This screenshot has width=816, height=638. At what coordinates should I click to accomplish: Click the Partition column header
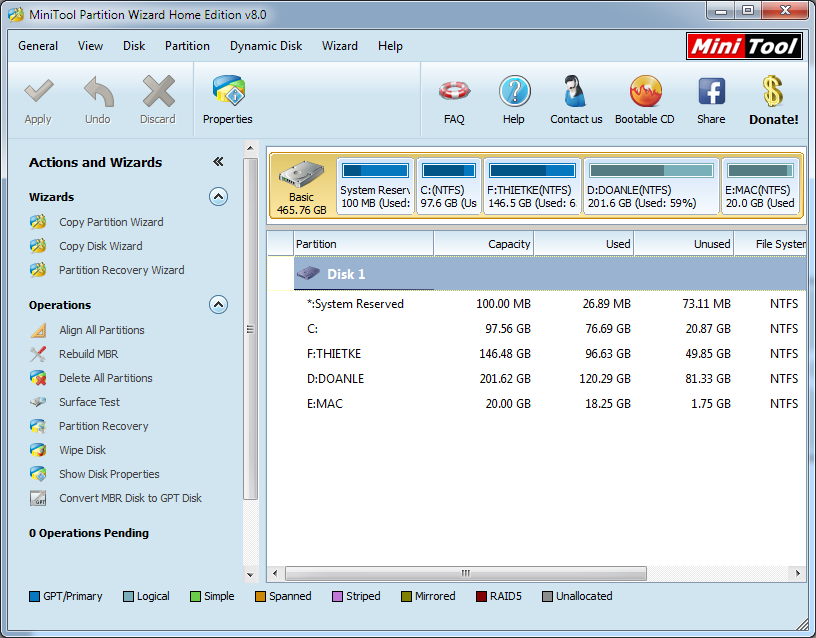point(363,244)
